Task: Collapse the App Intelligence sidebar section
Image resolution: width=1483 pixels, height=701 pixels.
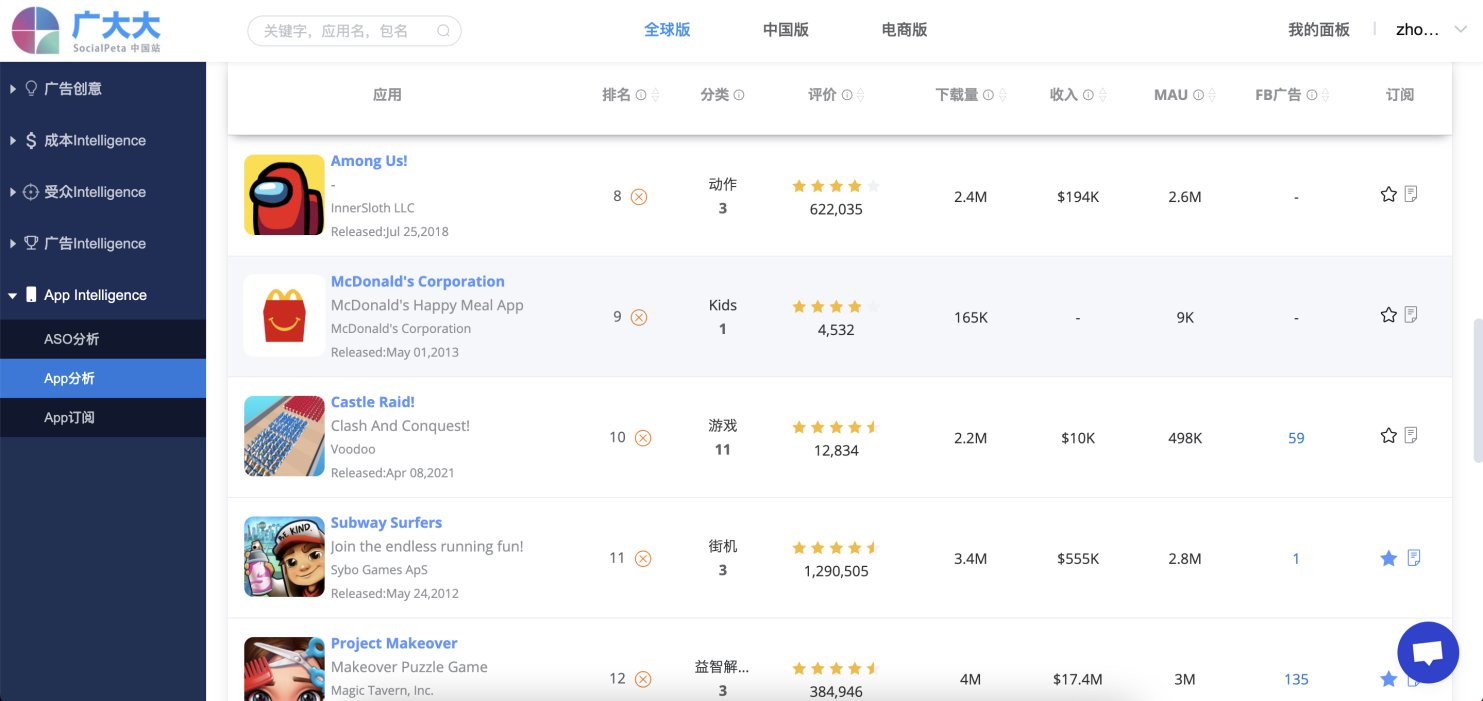Action: (103, 295)
